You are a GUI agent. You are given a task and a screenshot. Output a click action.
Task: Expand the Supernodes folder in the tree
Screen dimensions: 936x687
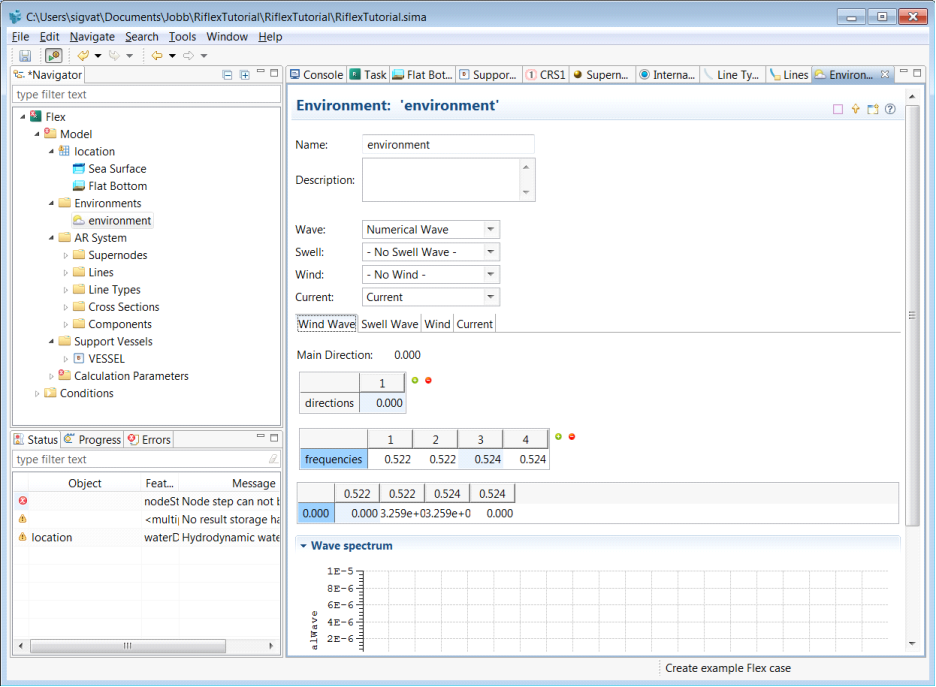pyautogui.click(x=66, y=255)
